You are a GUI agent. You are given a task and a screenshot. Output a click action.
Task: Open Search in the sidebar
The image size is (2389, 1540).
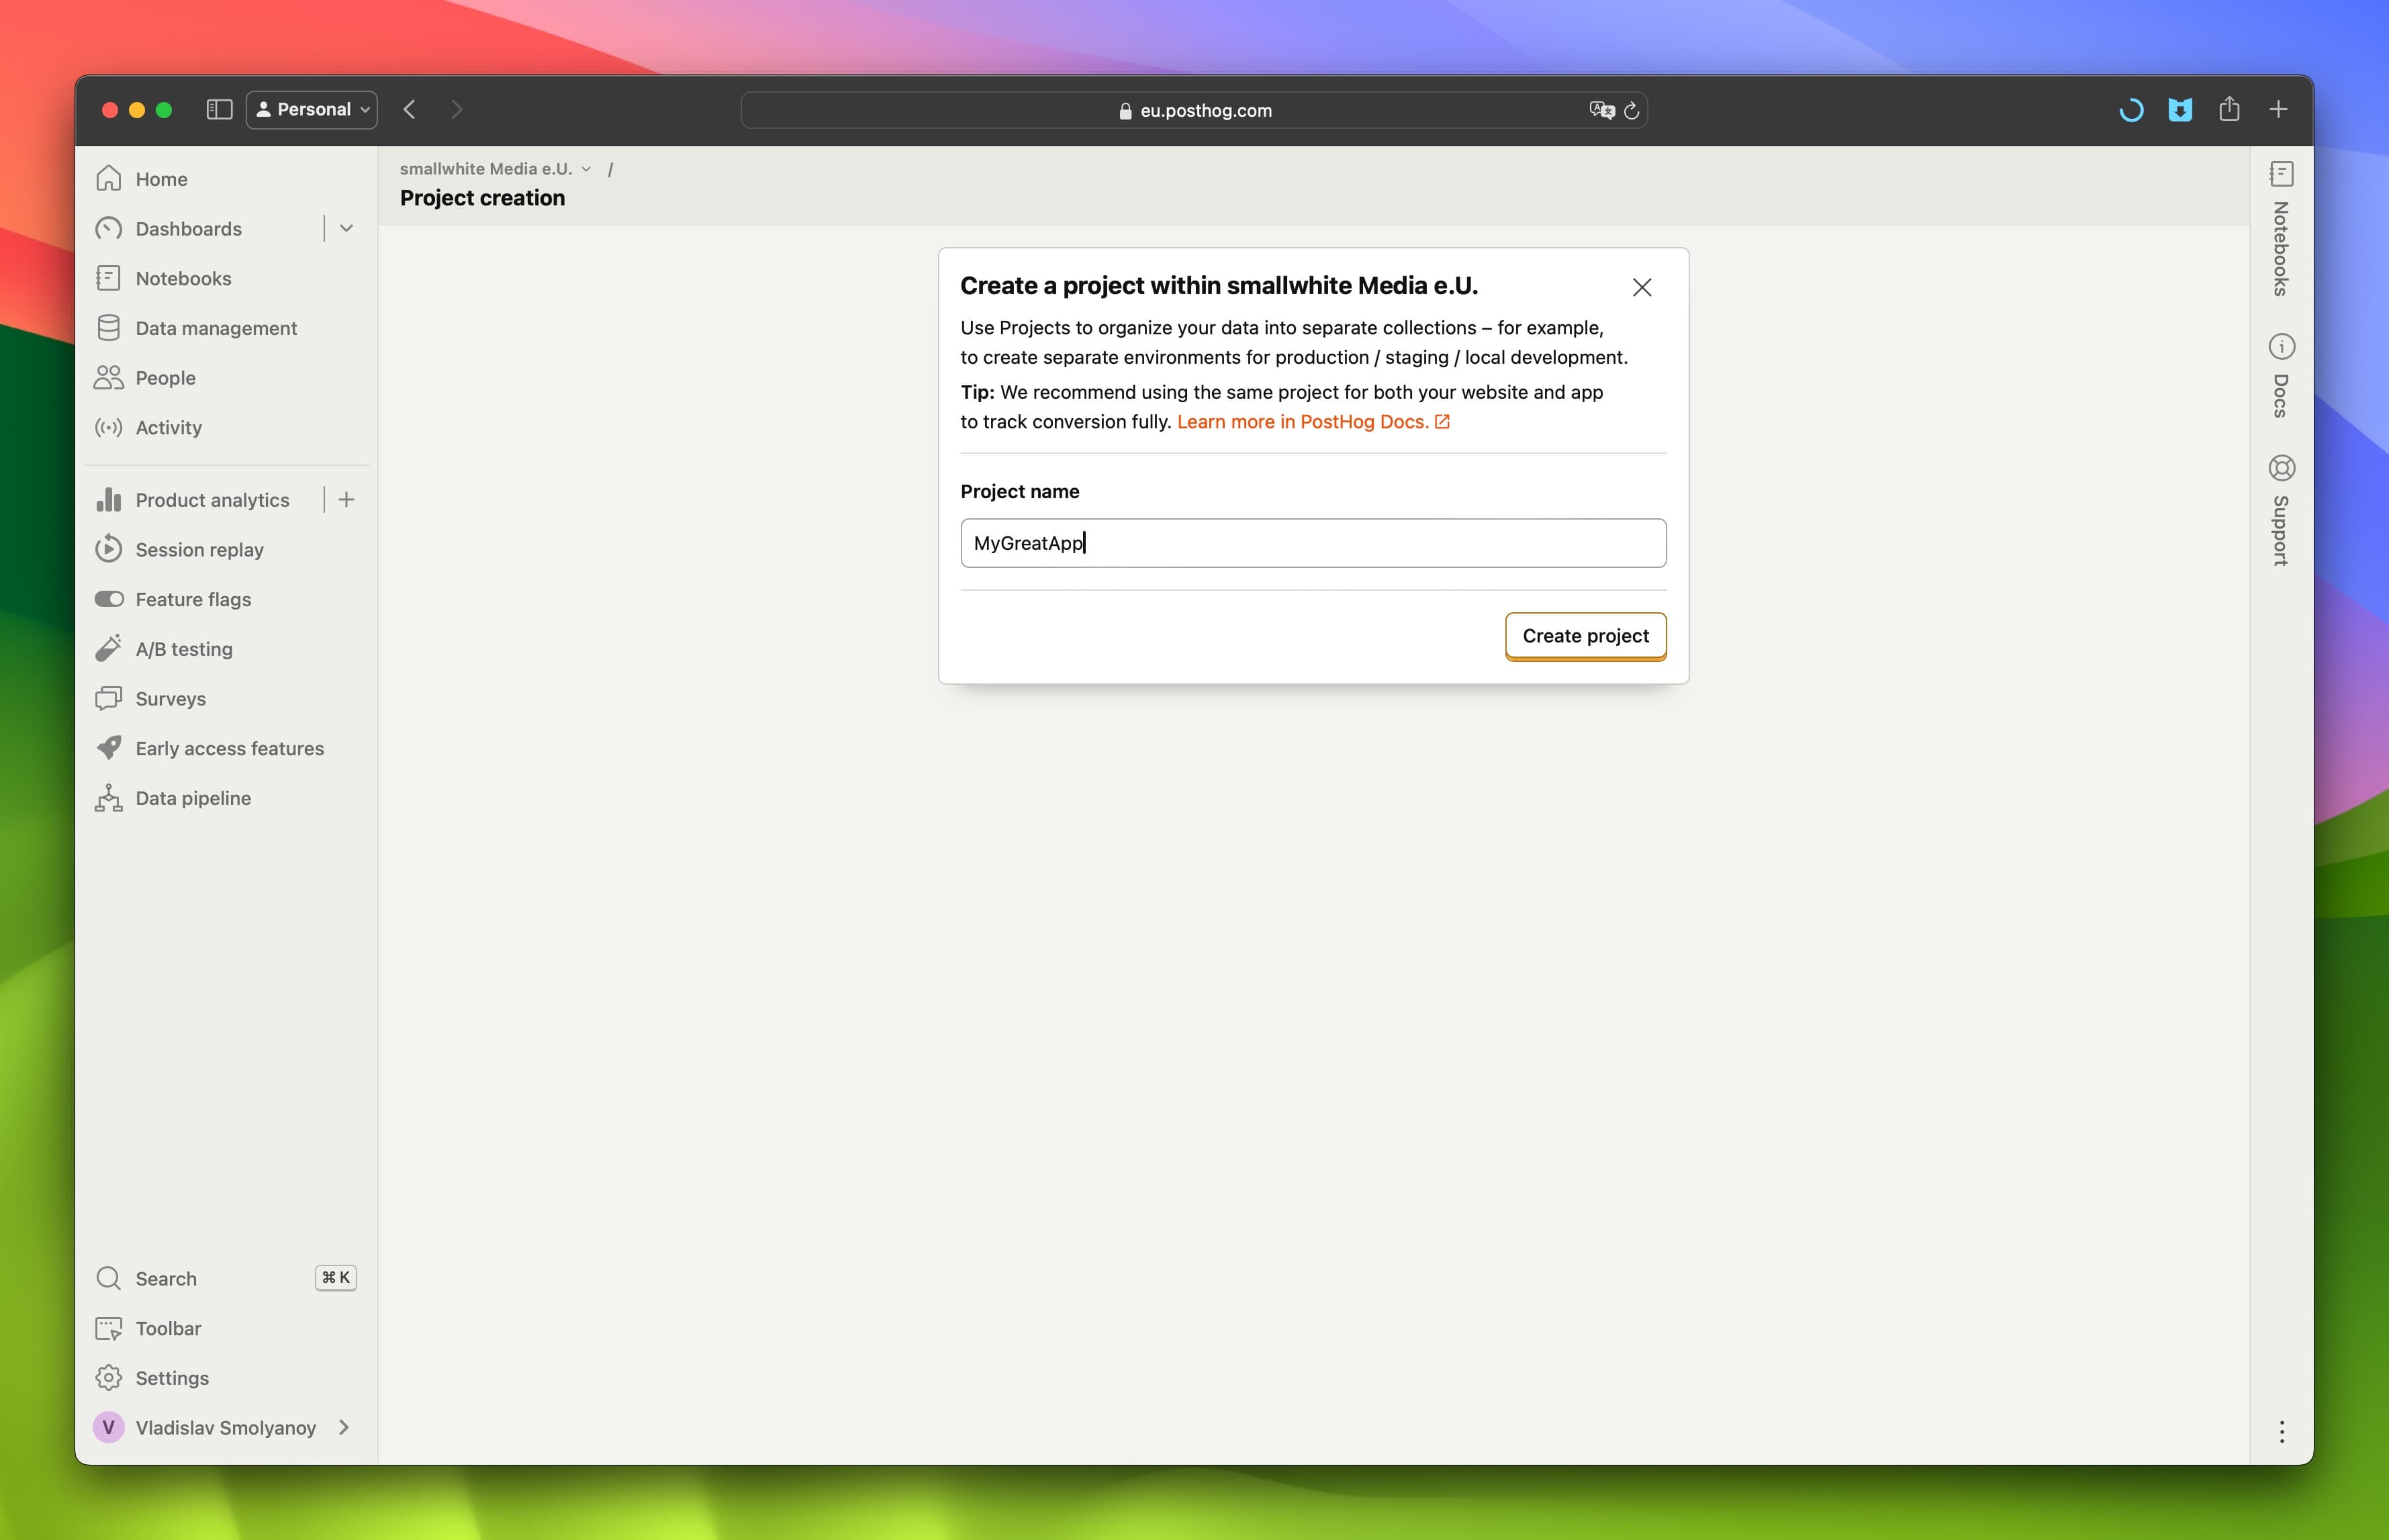point(227,1279)
